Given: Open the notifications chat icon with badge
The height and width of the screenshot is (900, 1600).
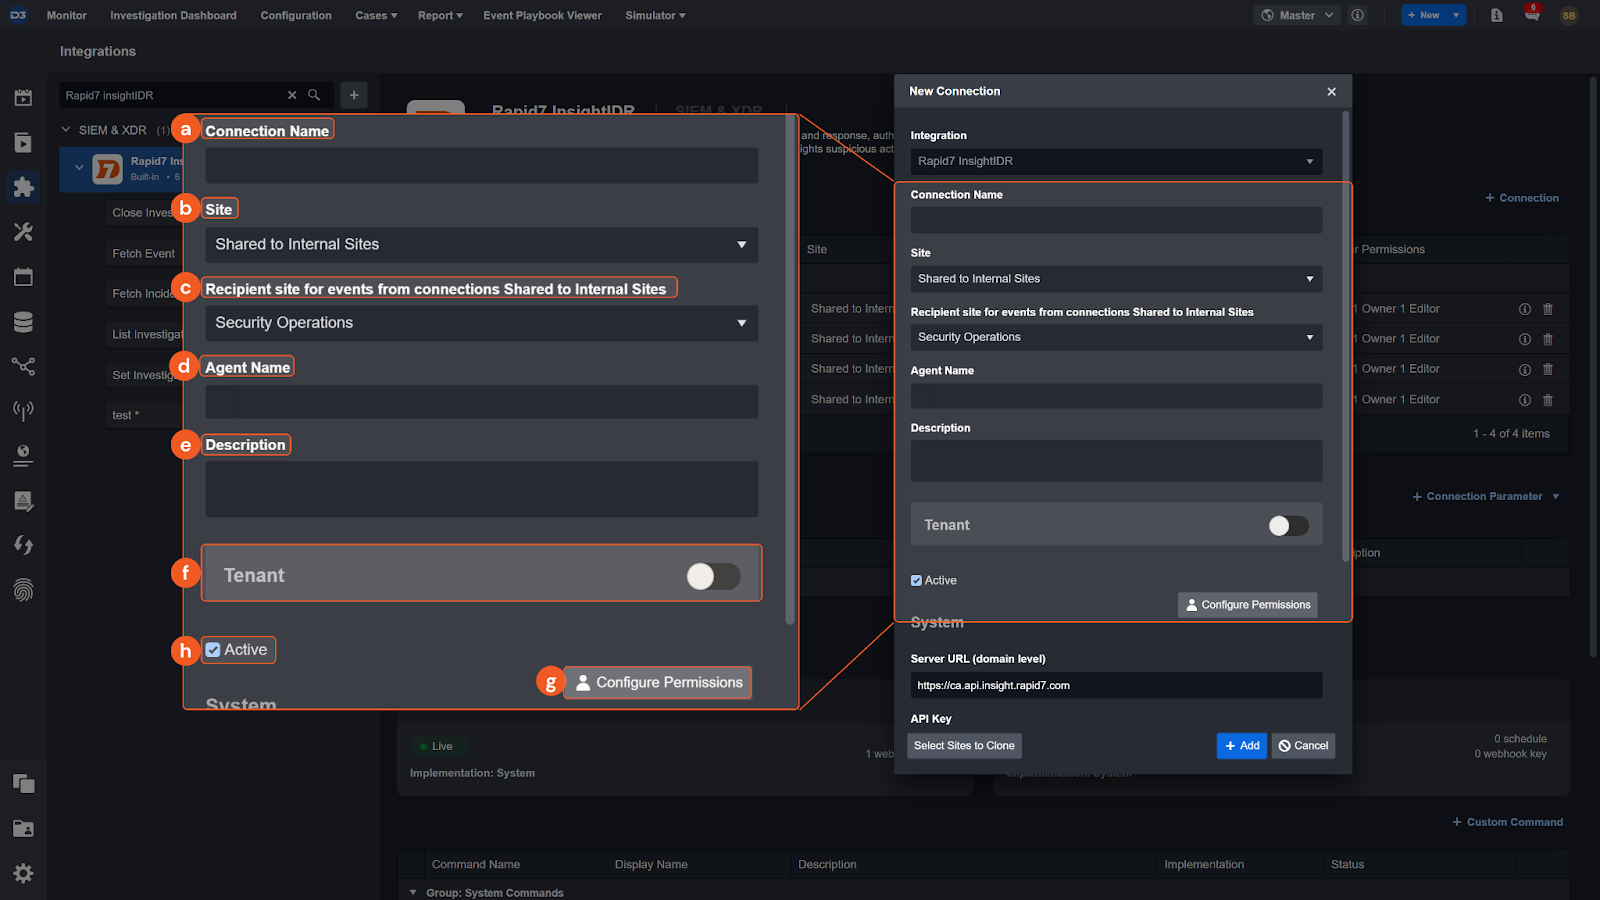Looking at the screenshot, I should pos(1532,14).
